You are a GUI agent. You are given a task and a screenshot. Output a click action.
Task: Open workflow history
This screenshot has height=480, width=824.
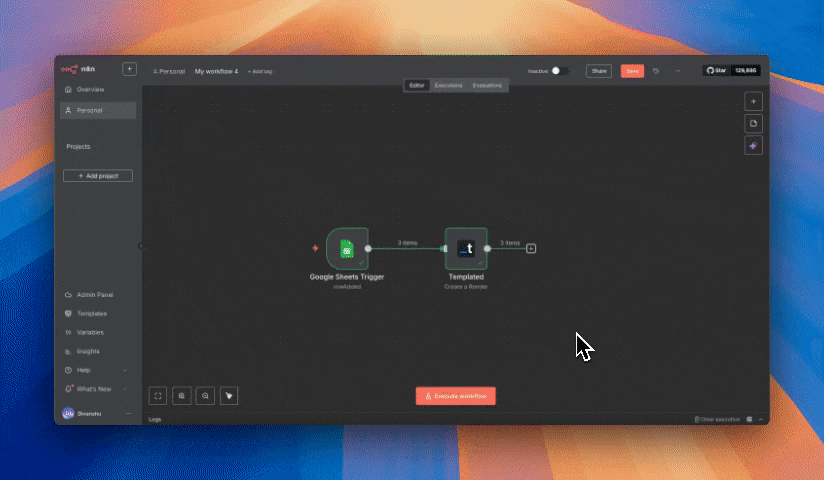656,71
